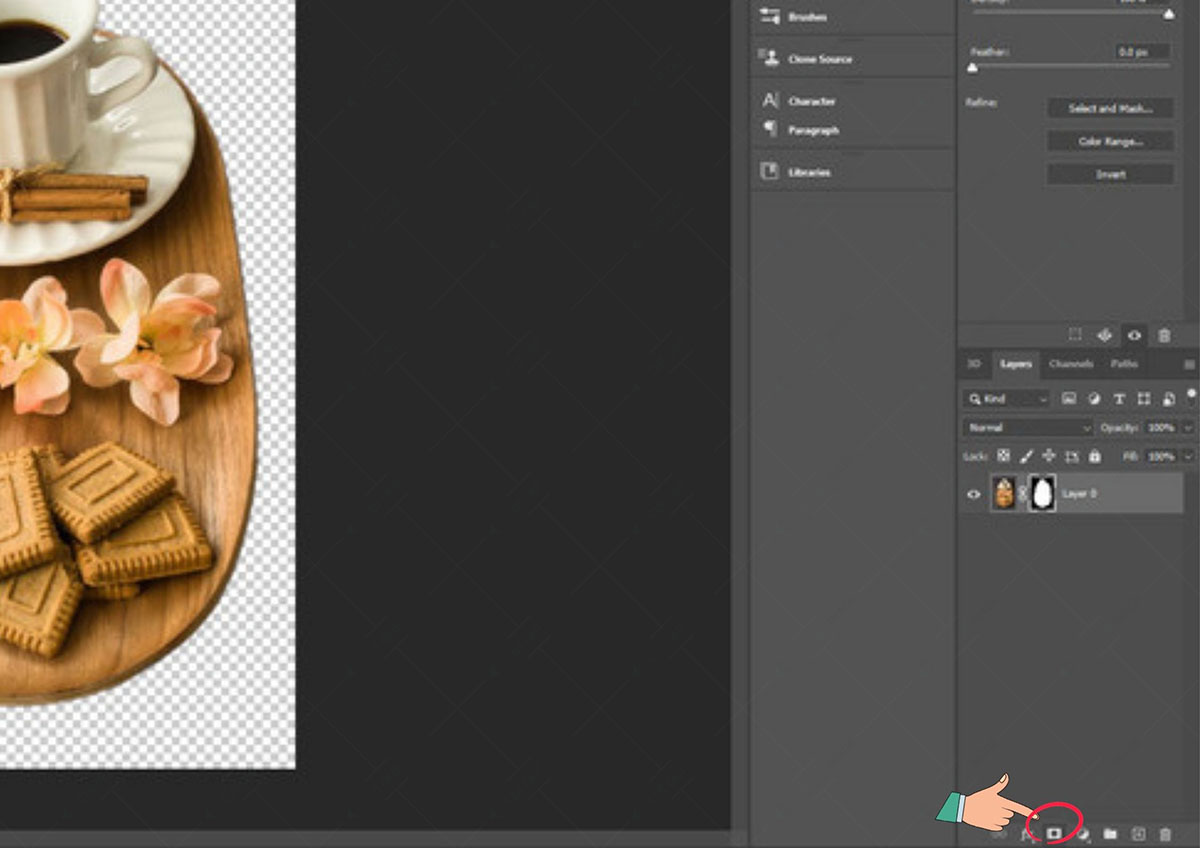Image resolution: width=1200 pixels, height=848 pixels.
Task: Lock image pixels brush icon
Action: [x=1026, y=456]
